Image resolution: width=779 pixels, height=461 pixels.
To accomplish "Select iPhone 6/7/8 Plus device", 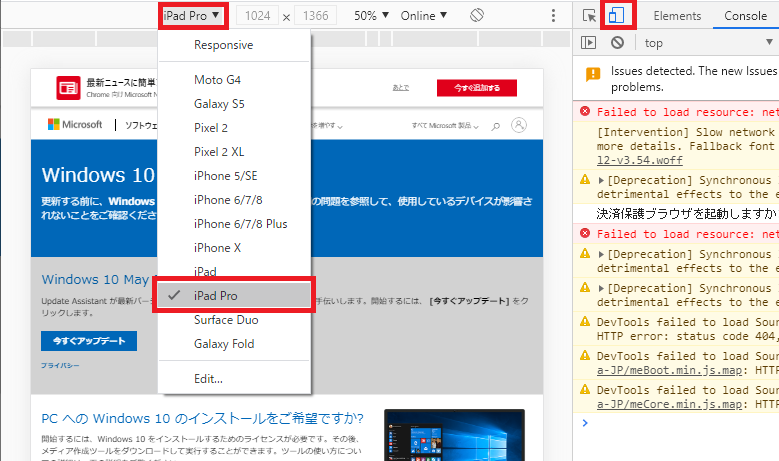I will [x=234, y=224].
